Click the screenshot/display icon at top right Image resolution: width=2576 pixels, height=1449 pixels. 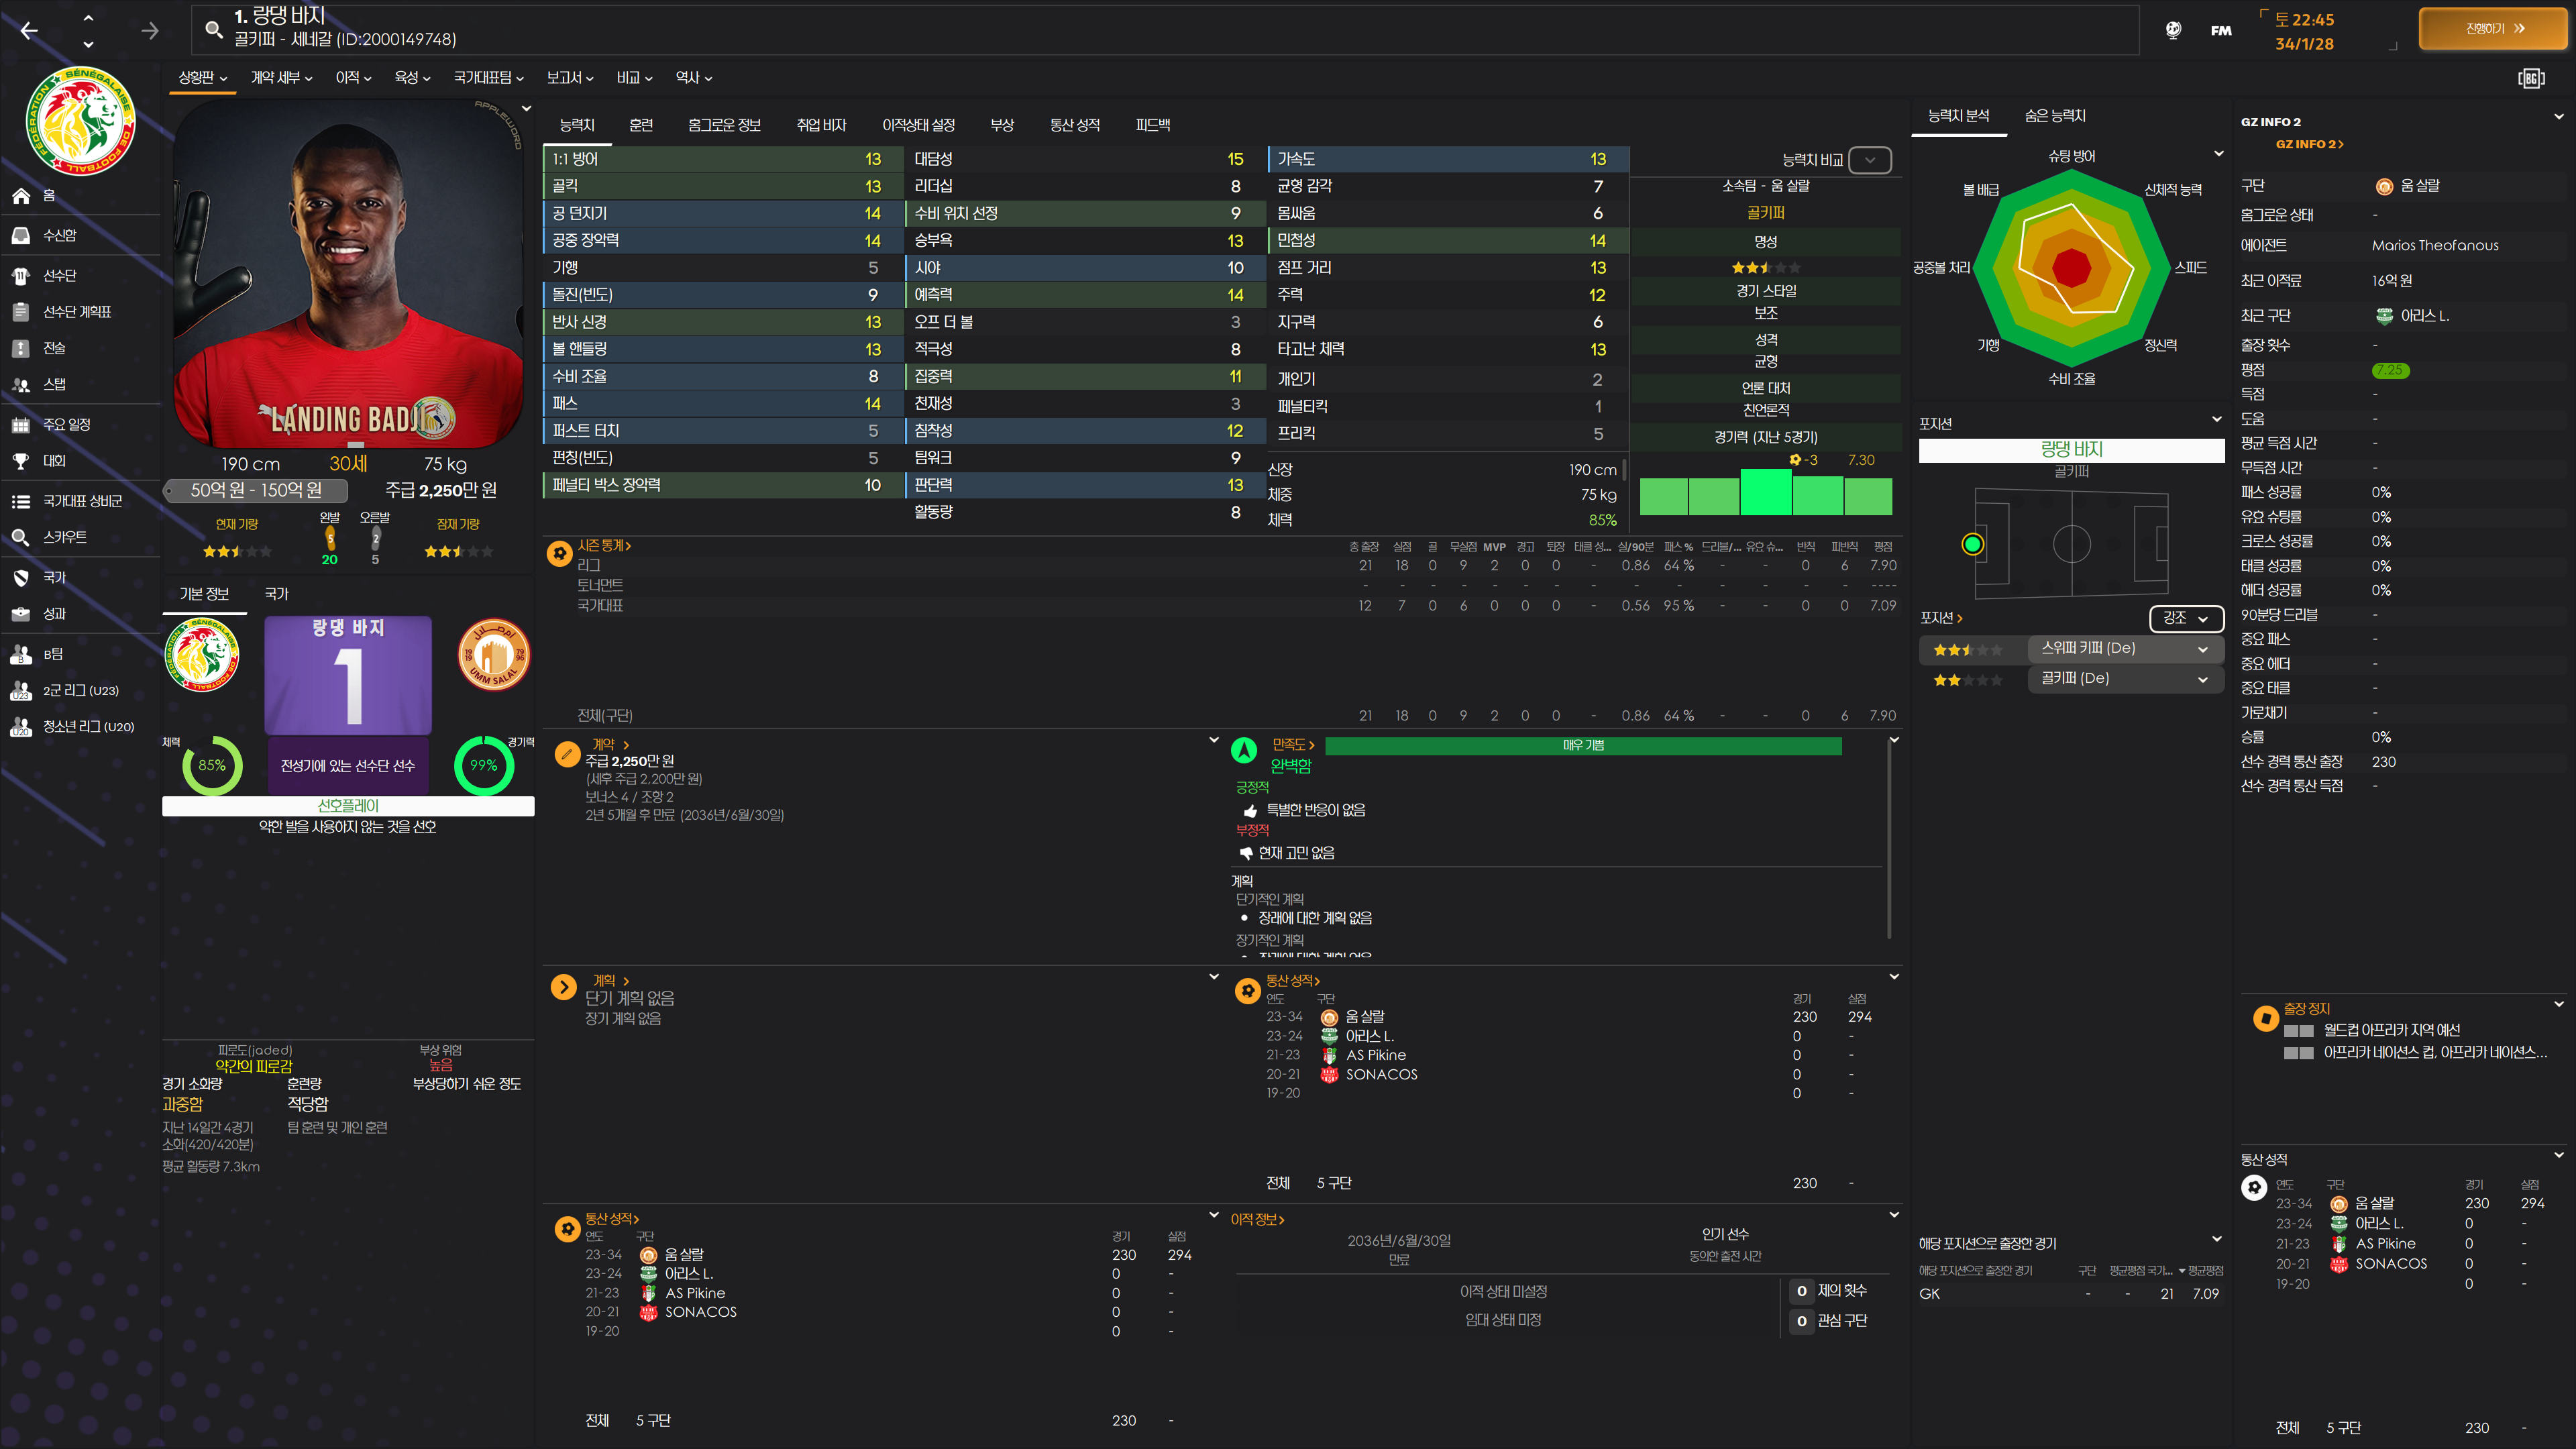point(2531,78)
